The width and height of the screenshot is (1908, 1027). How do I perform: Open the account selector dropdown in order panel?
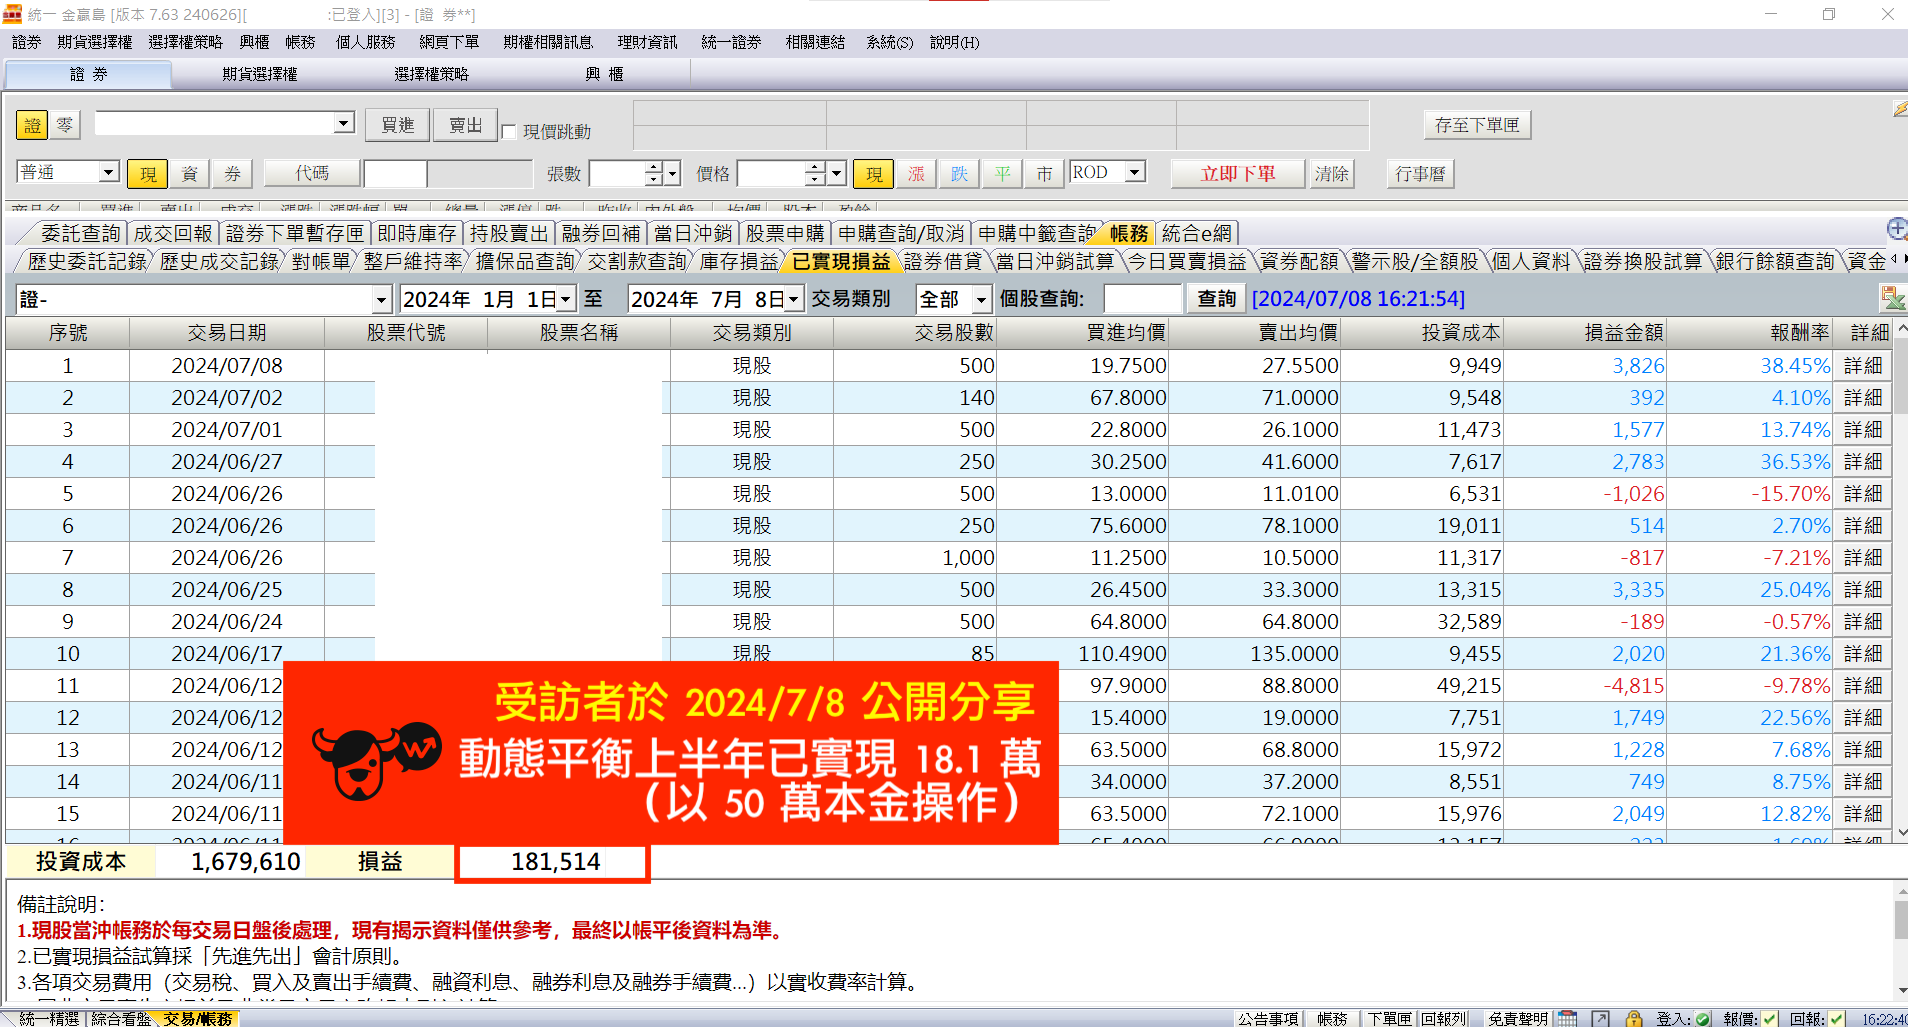pyautogui.click(x=344, y=122)
